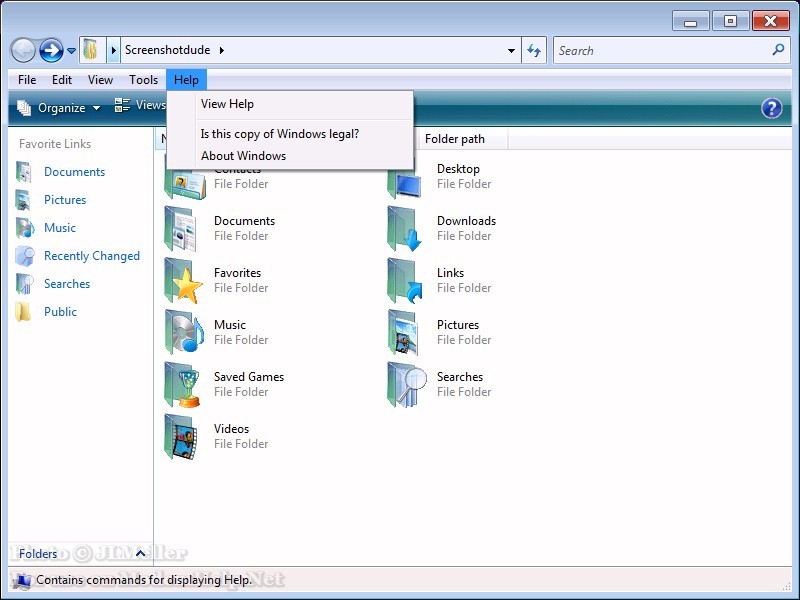Click the Music folder name in file list
The height and width of the screenshot is (600, 800).
click(x=230, y=325)
